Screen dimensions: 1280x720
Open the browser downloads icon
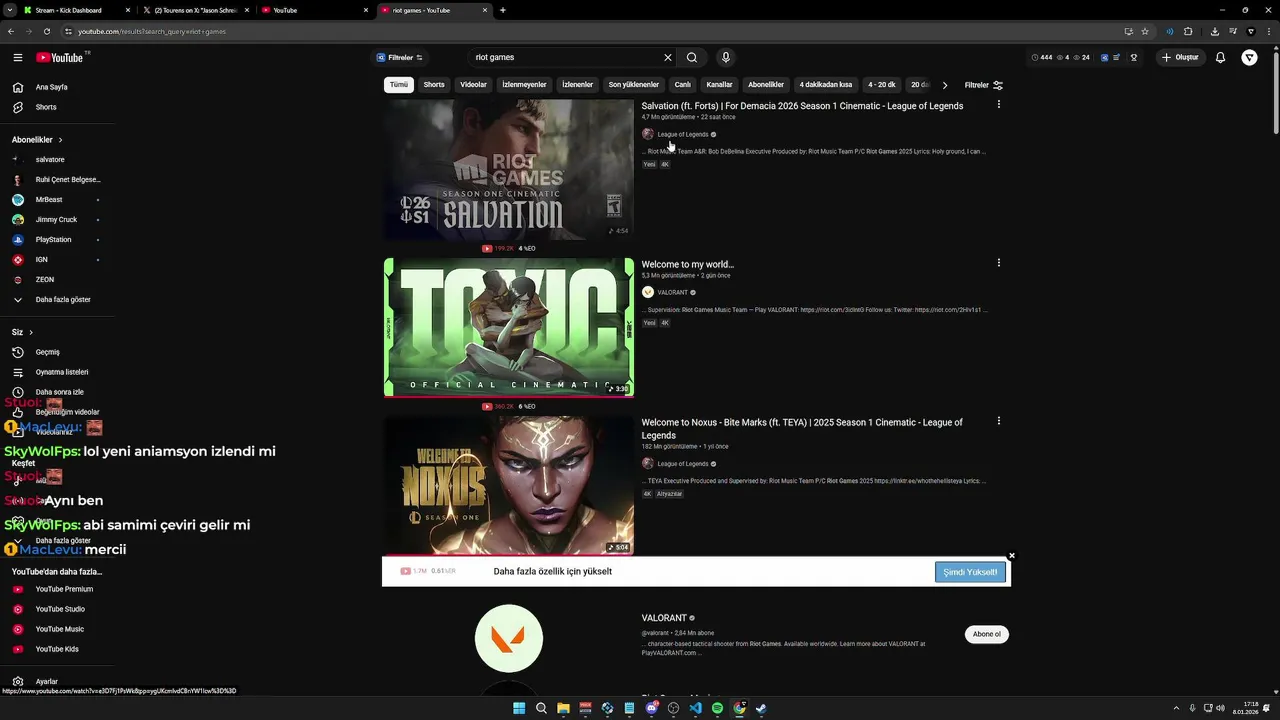[x=1214, y=31]
